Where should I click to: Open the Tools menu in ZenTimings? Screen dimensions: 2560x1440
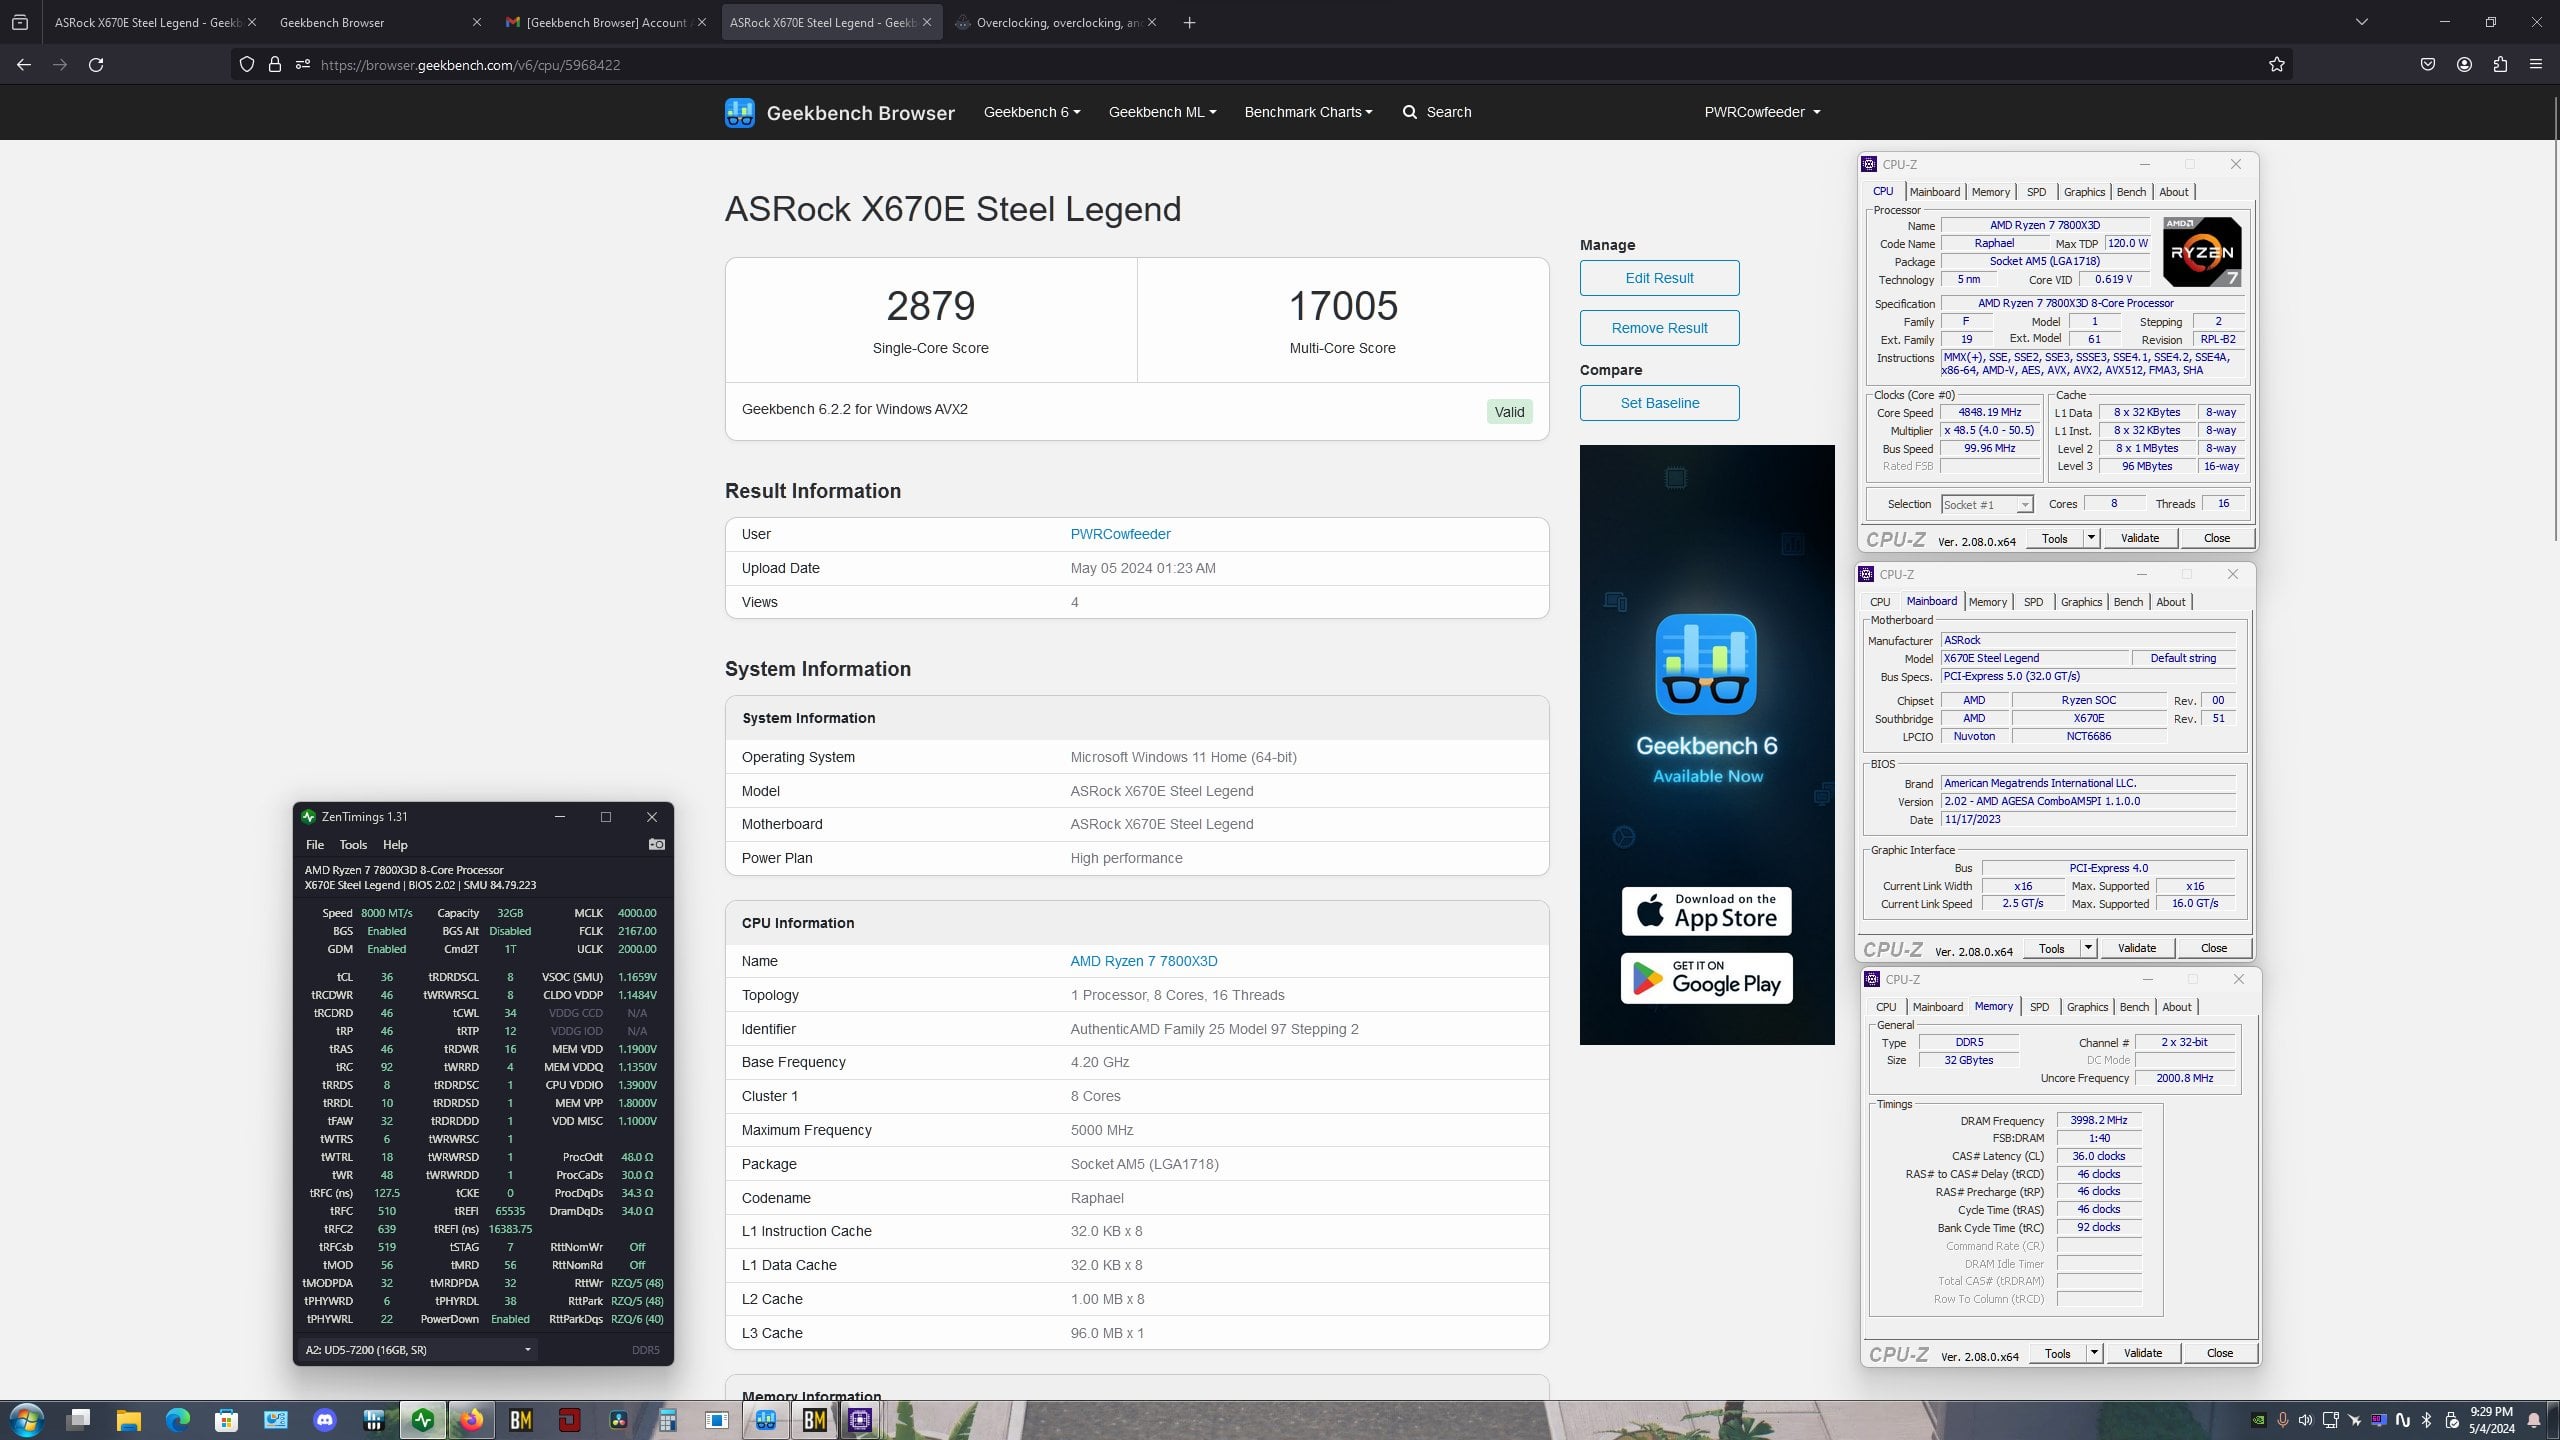point(353,845)
